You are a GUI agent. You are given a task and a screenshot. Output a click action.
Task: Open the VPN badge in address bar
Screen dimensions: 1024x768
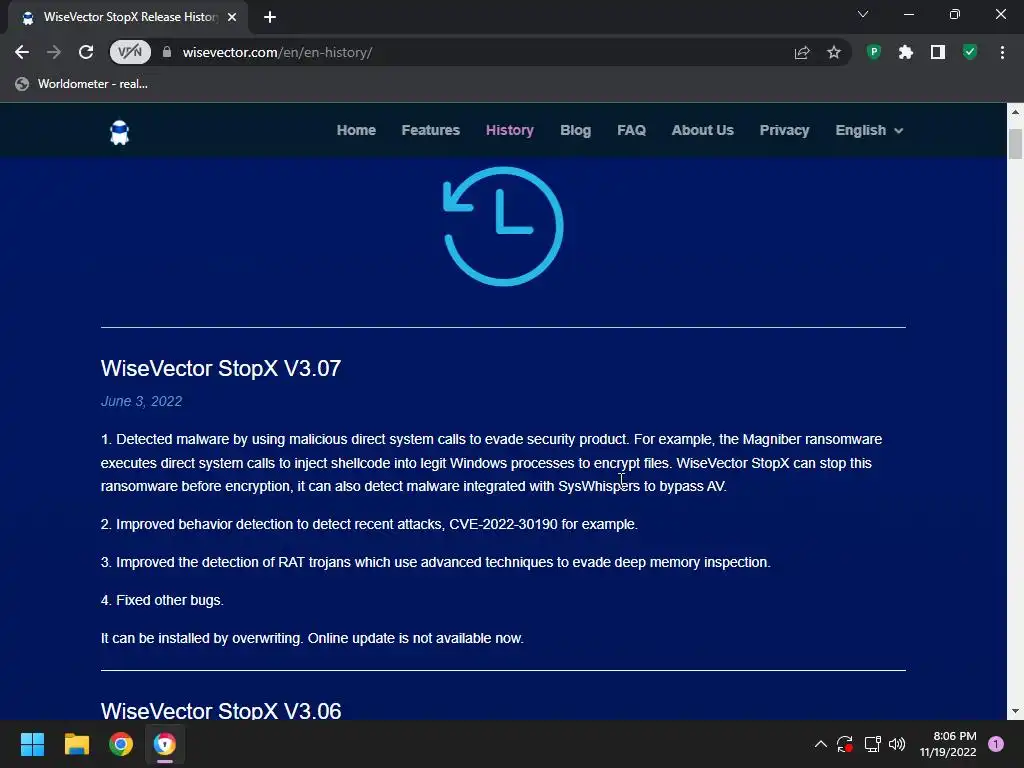point(130,52)
